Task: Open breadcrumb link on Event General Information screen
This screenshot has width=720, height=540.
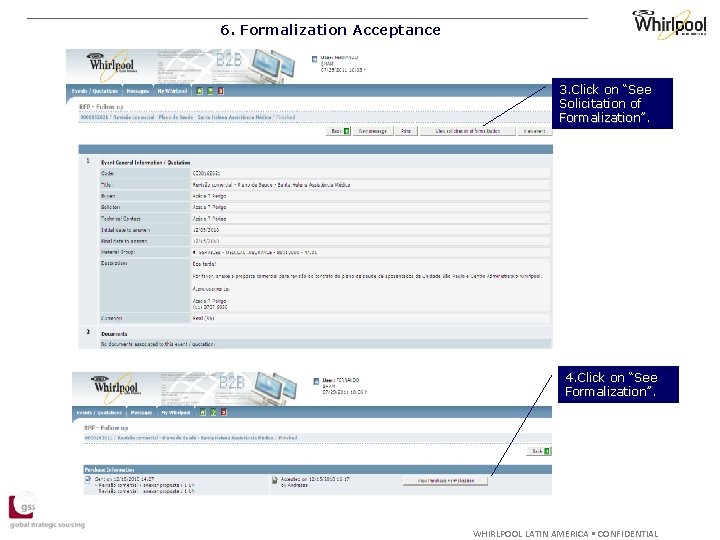Action: (187, 117)
